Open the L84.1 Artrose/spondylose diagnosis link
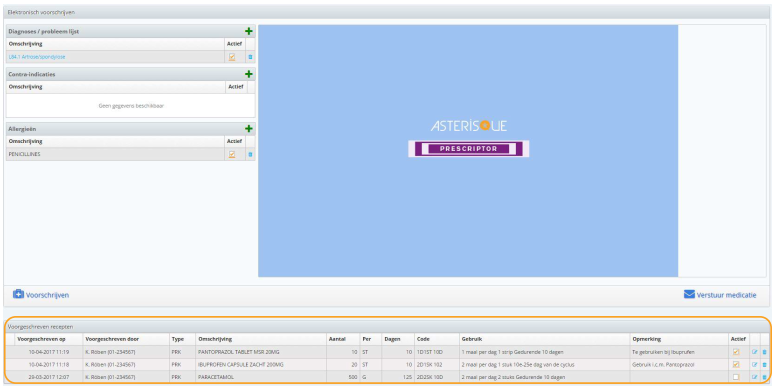 37,57
